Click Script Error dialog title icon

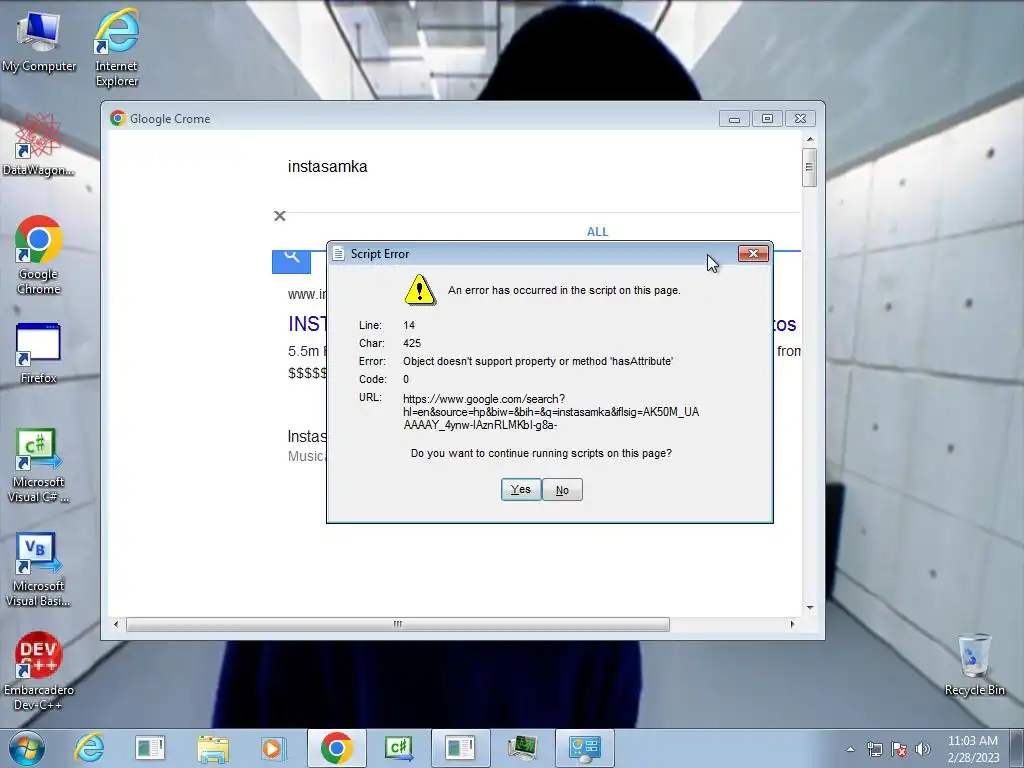[338, 253]
